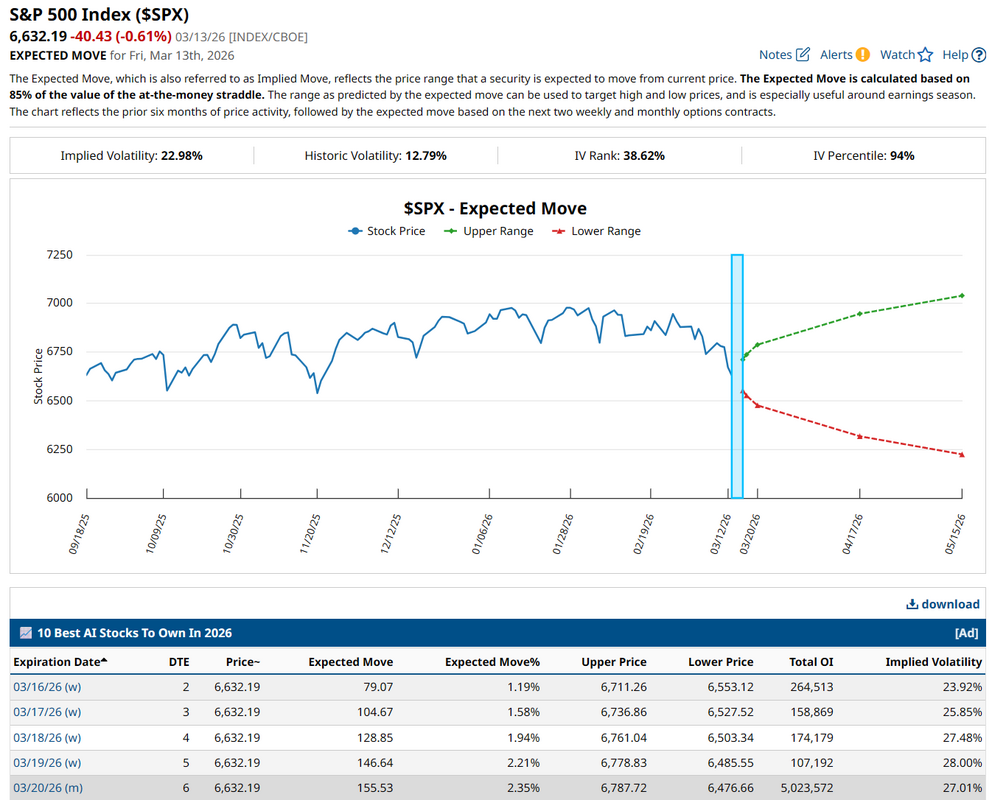Viewport: 992px width, 800px height.
Task: Click the Notes pencil icon
Action: coord(802,55)
